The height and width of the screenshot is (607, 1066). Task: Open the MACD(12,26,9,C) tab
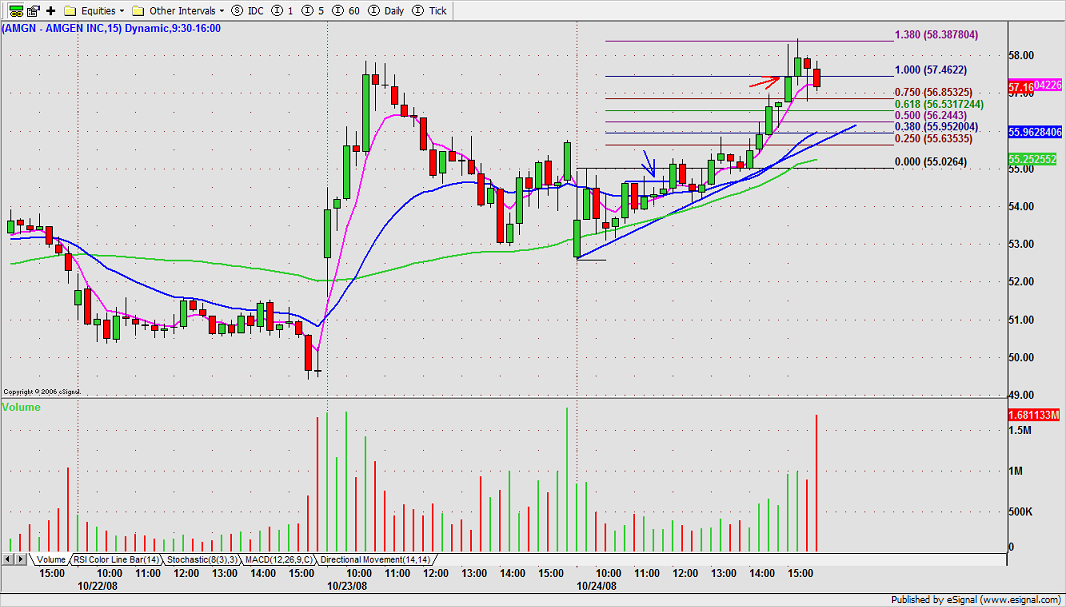279,559
